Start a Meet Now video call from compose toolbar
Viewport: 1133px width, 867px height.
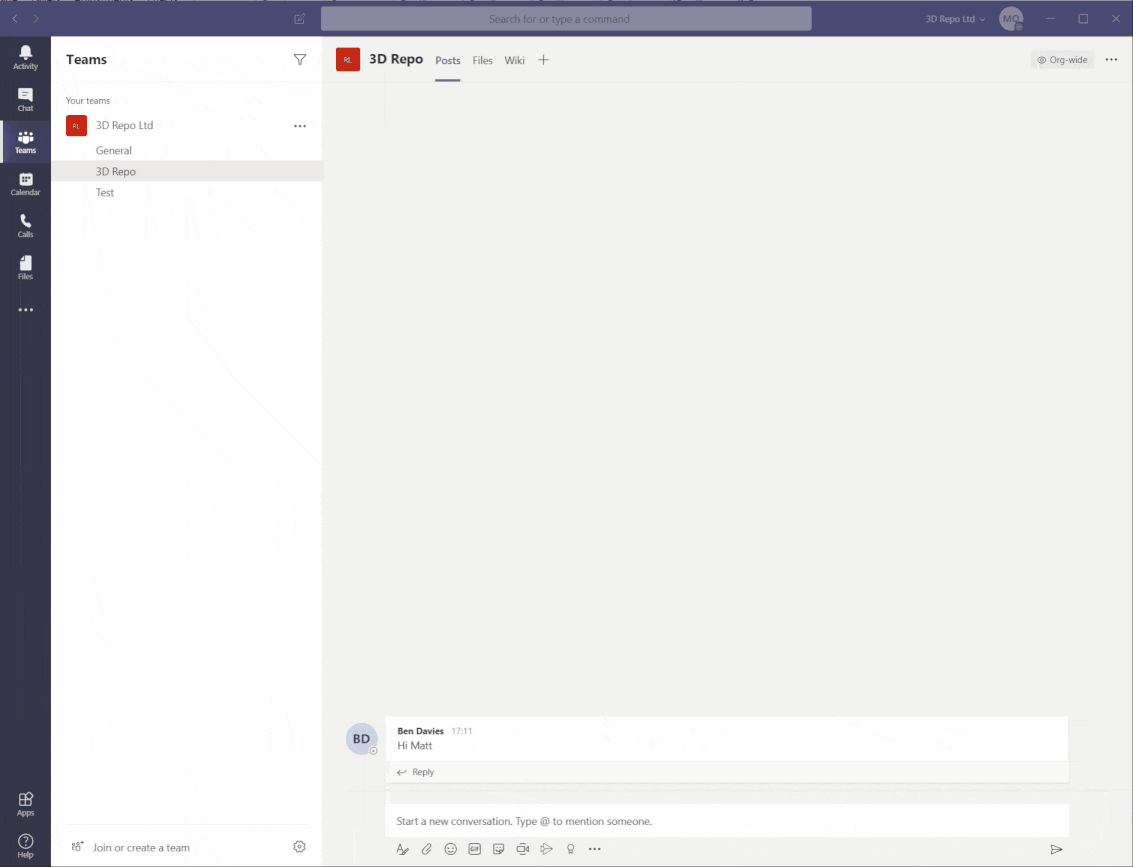click(x=522, y=848)
